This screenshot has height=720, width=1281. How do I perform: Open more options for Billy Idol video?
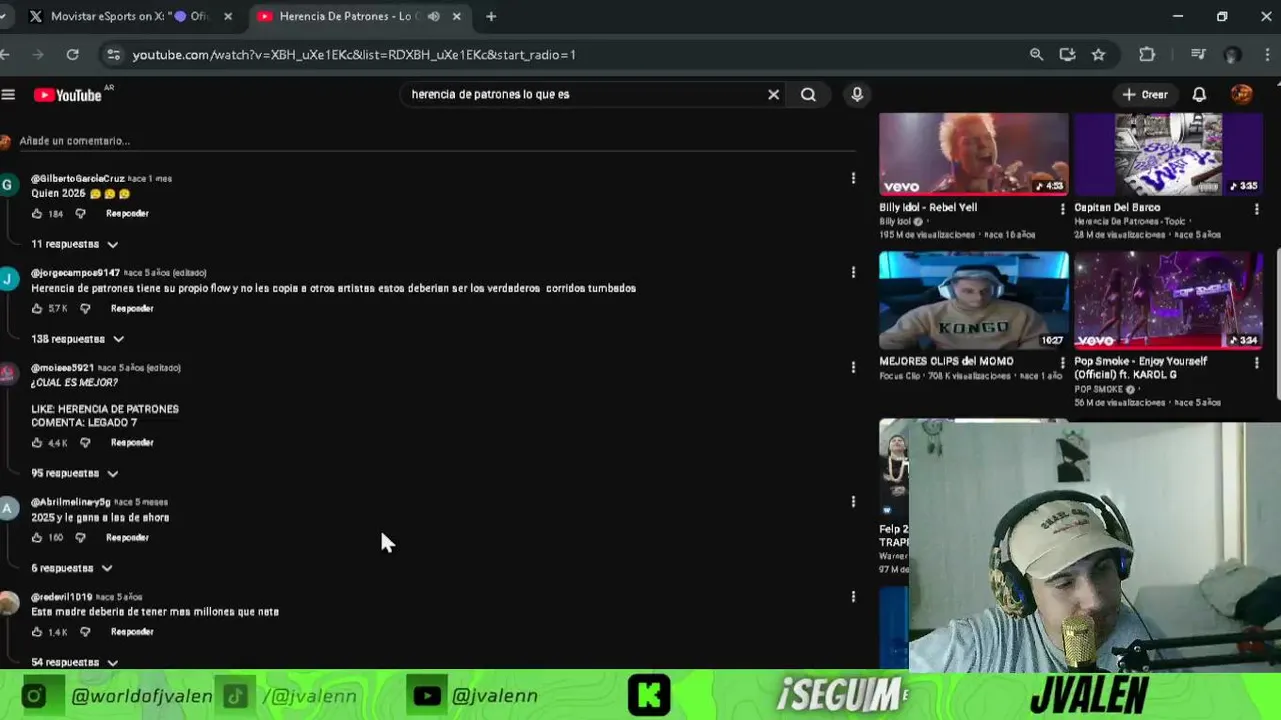1062,209
